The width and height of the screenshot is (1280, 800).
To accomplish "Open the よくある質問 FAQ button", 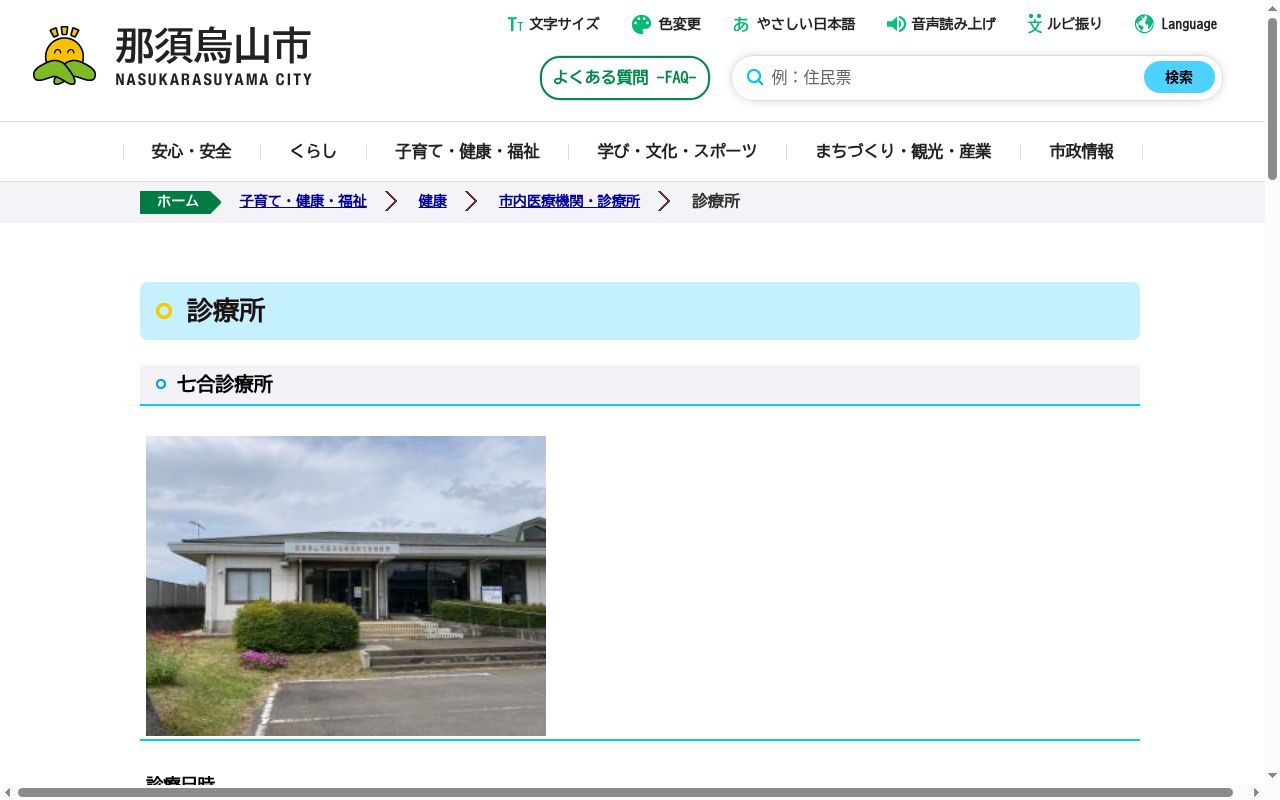I will pyautogui.click(x=625, y=78).
